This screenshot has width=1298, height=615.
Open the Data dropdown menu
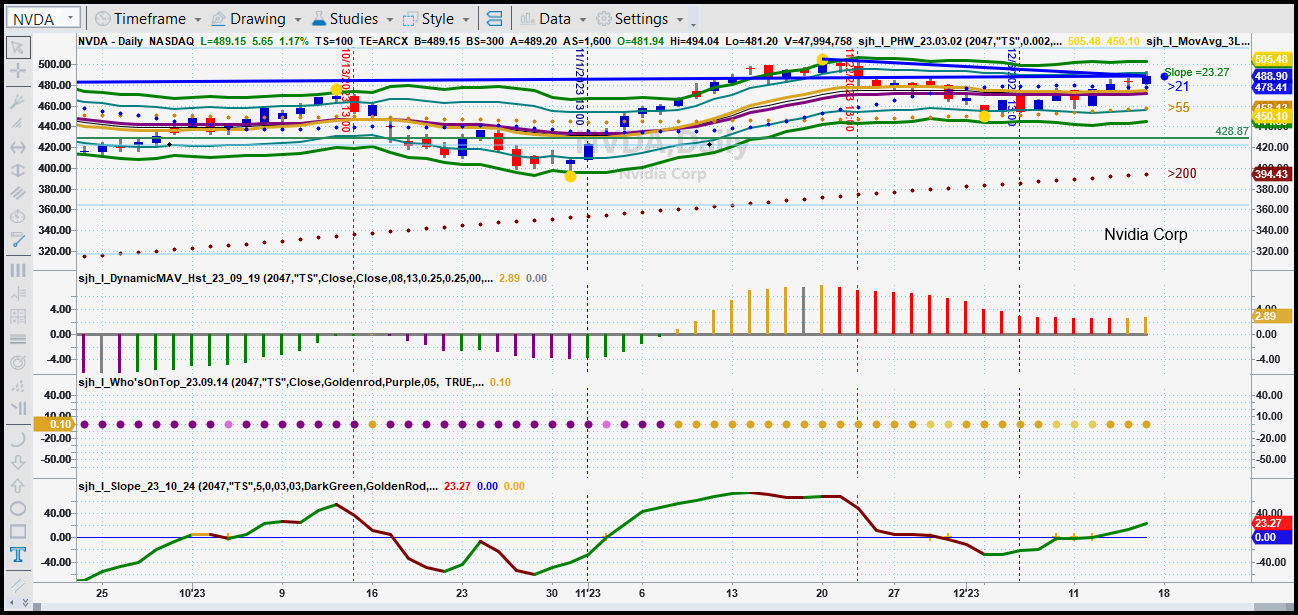(x=553, y=18)
